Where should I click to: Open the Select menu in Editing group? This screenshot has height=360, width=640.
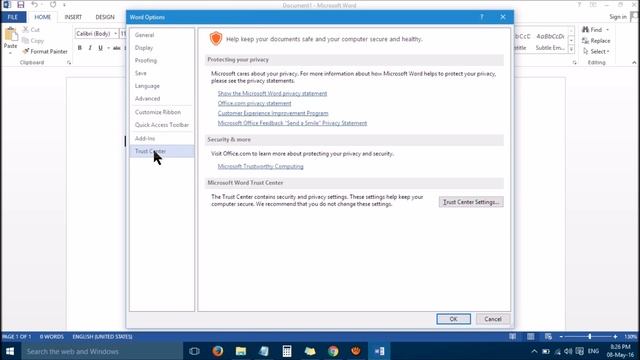[x=596, y=51]
